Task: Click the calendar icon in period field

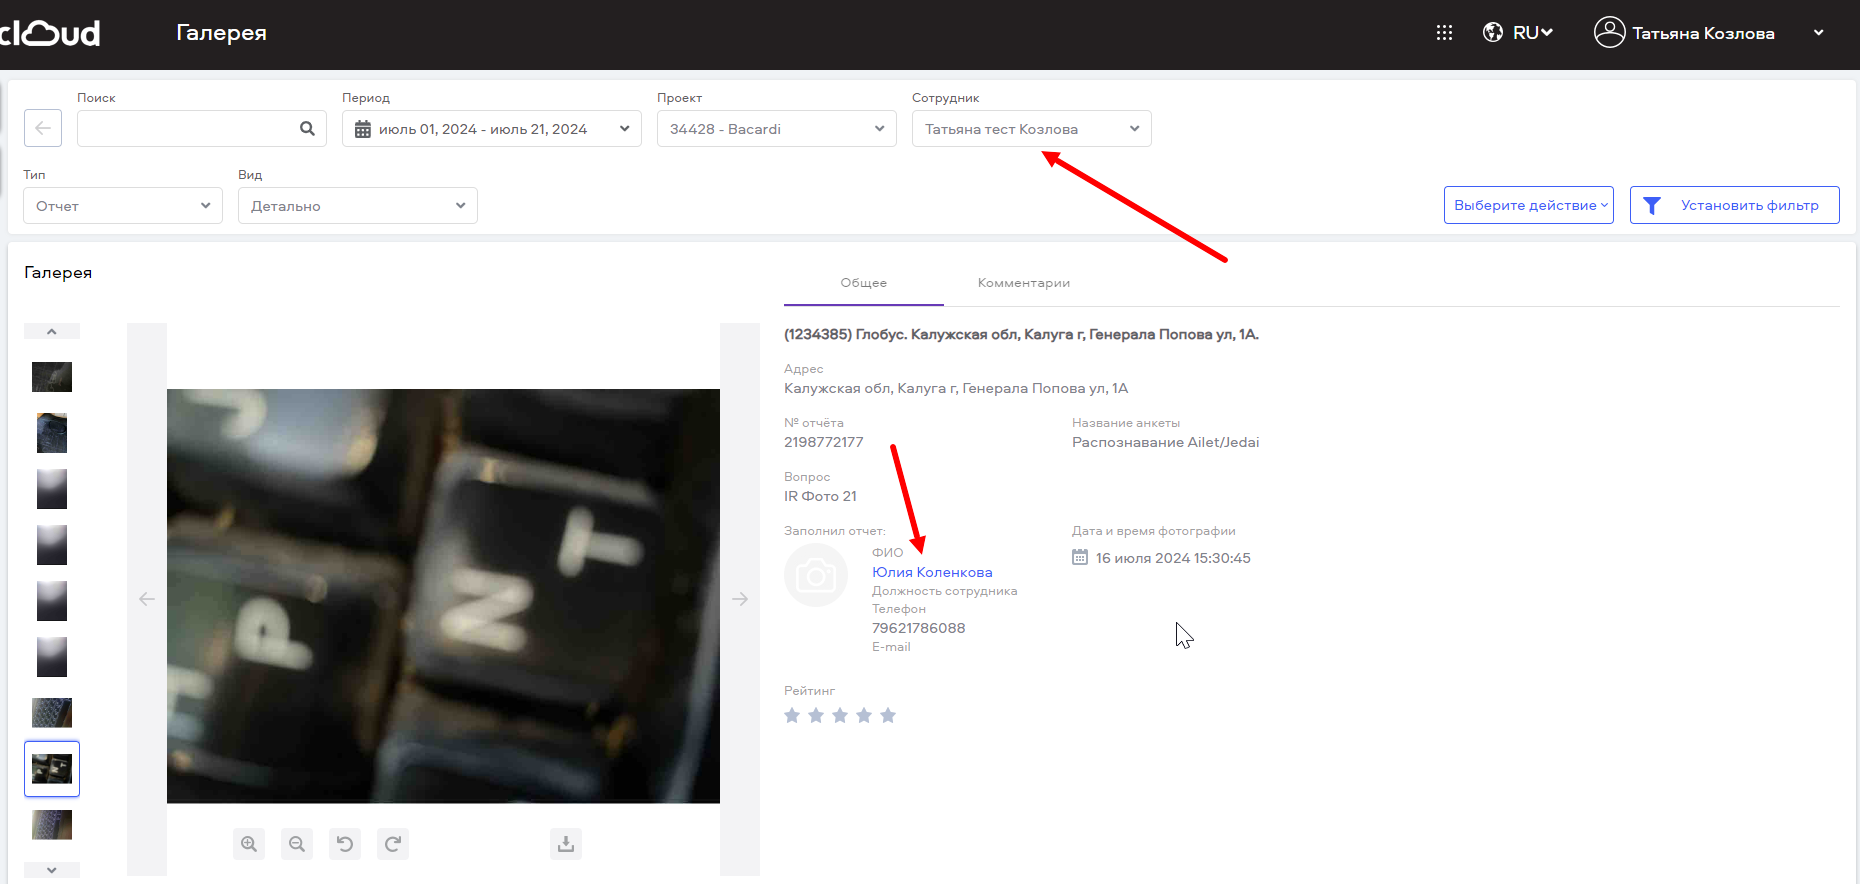Action: tap(363, 129)
